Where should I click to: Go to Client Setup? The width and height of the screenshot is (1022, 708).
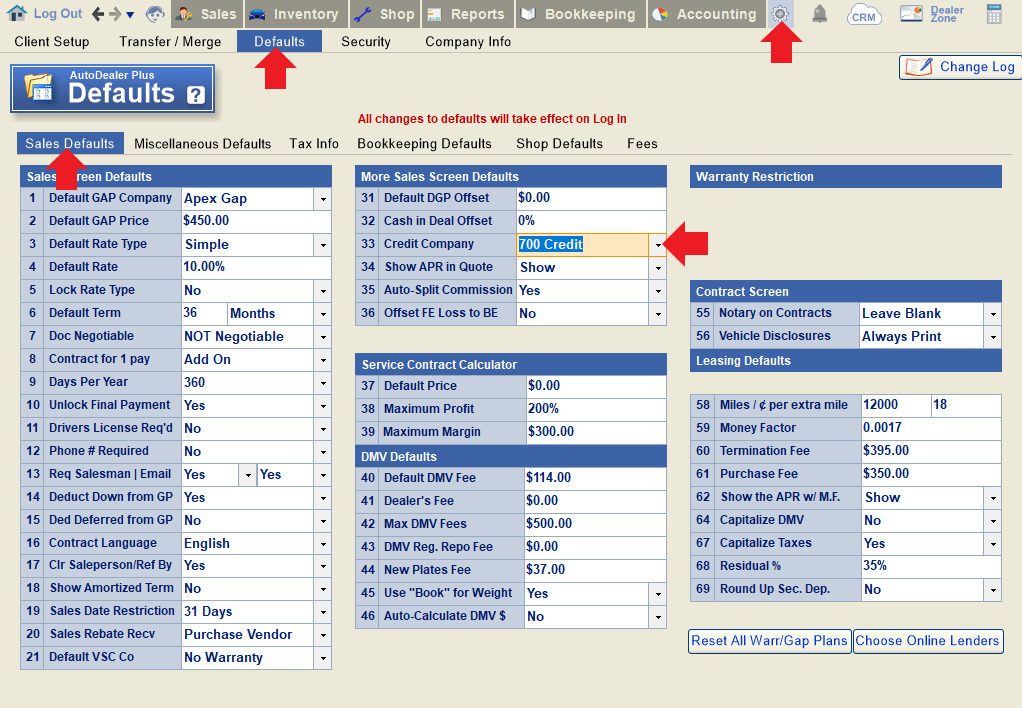point(51,42)
